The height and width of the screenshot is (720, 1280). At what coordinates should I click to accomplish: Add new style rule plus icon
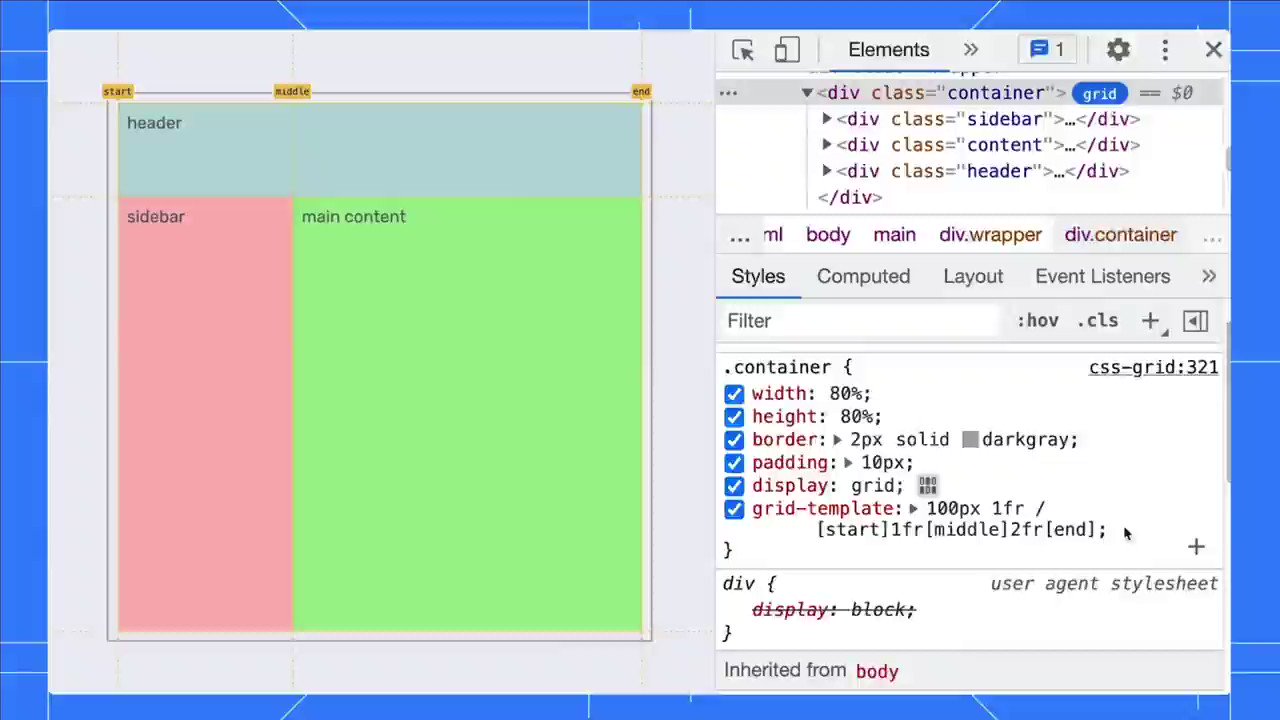1151,321
